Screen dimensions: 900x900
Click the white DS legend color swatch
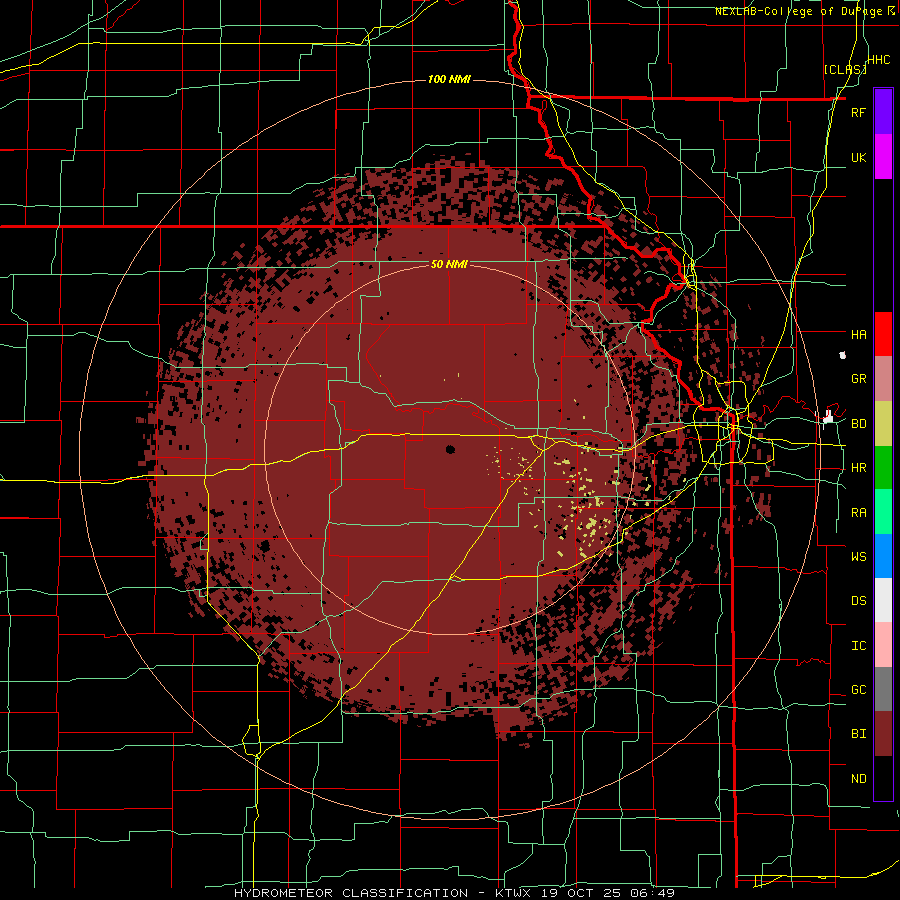[x=883, y=600]
